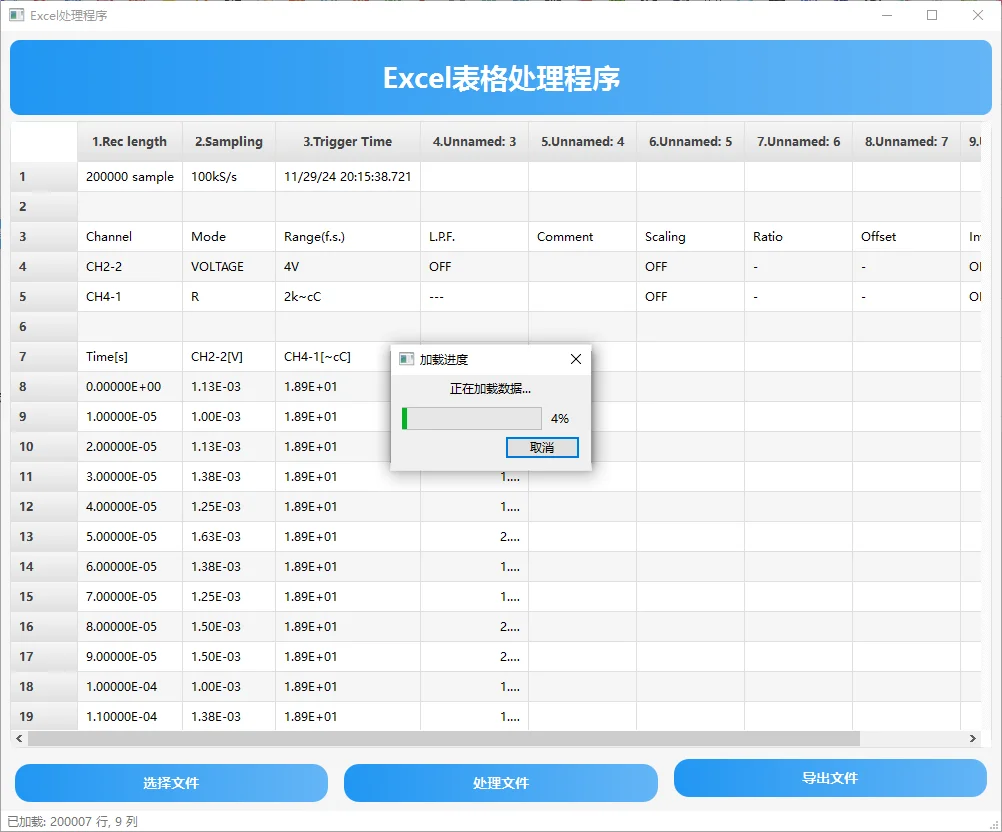The height and width of the screenshot is (832, 1002).
Task: Click the Excel处理程序 icon in the title bar
Action: (x=17, y=15)
